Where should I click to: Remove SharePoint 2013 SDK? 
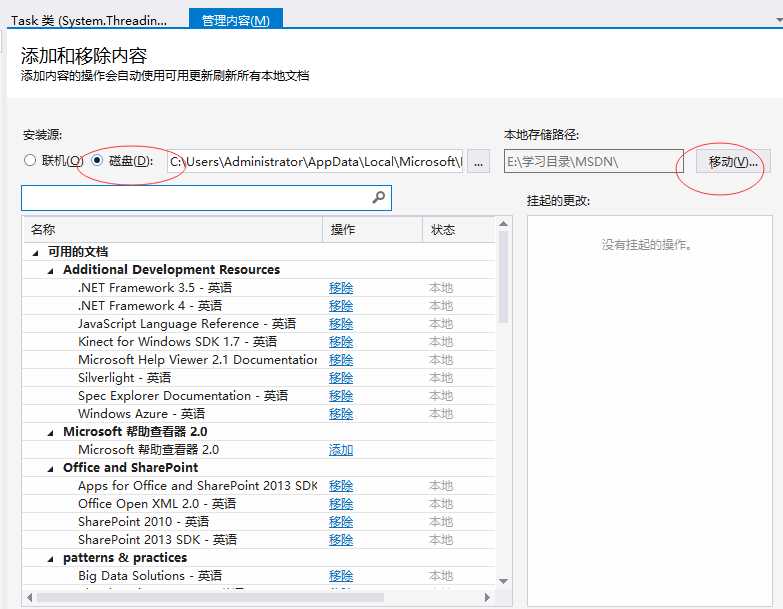pos(341,540)
